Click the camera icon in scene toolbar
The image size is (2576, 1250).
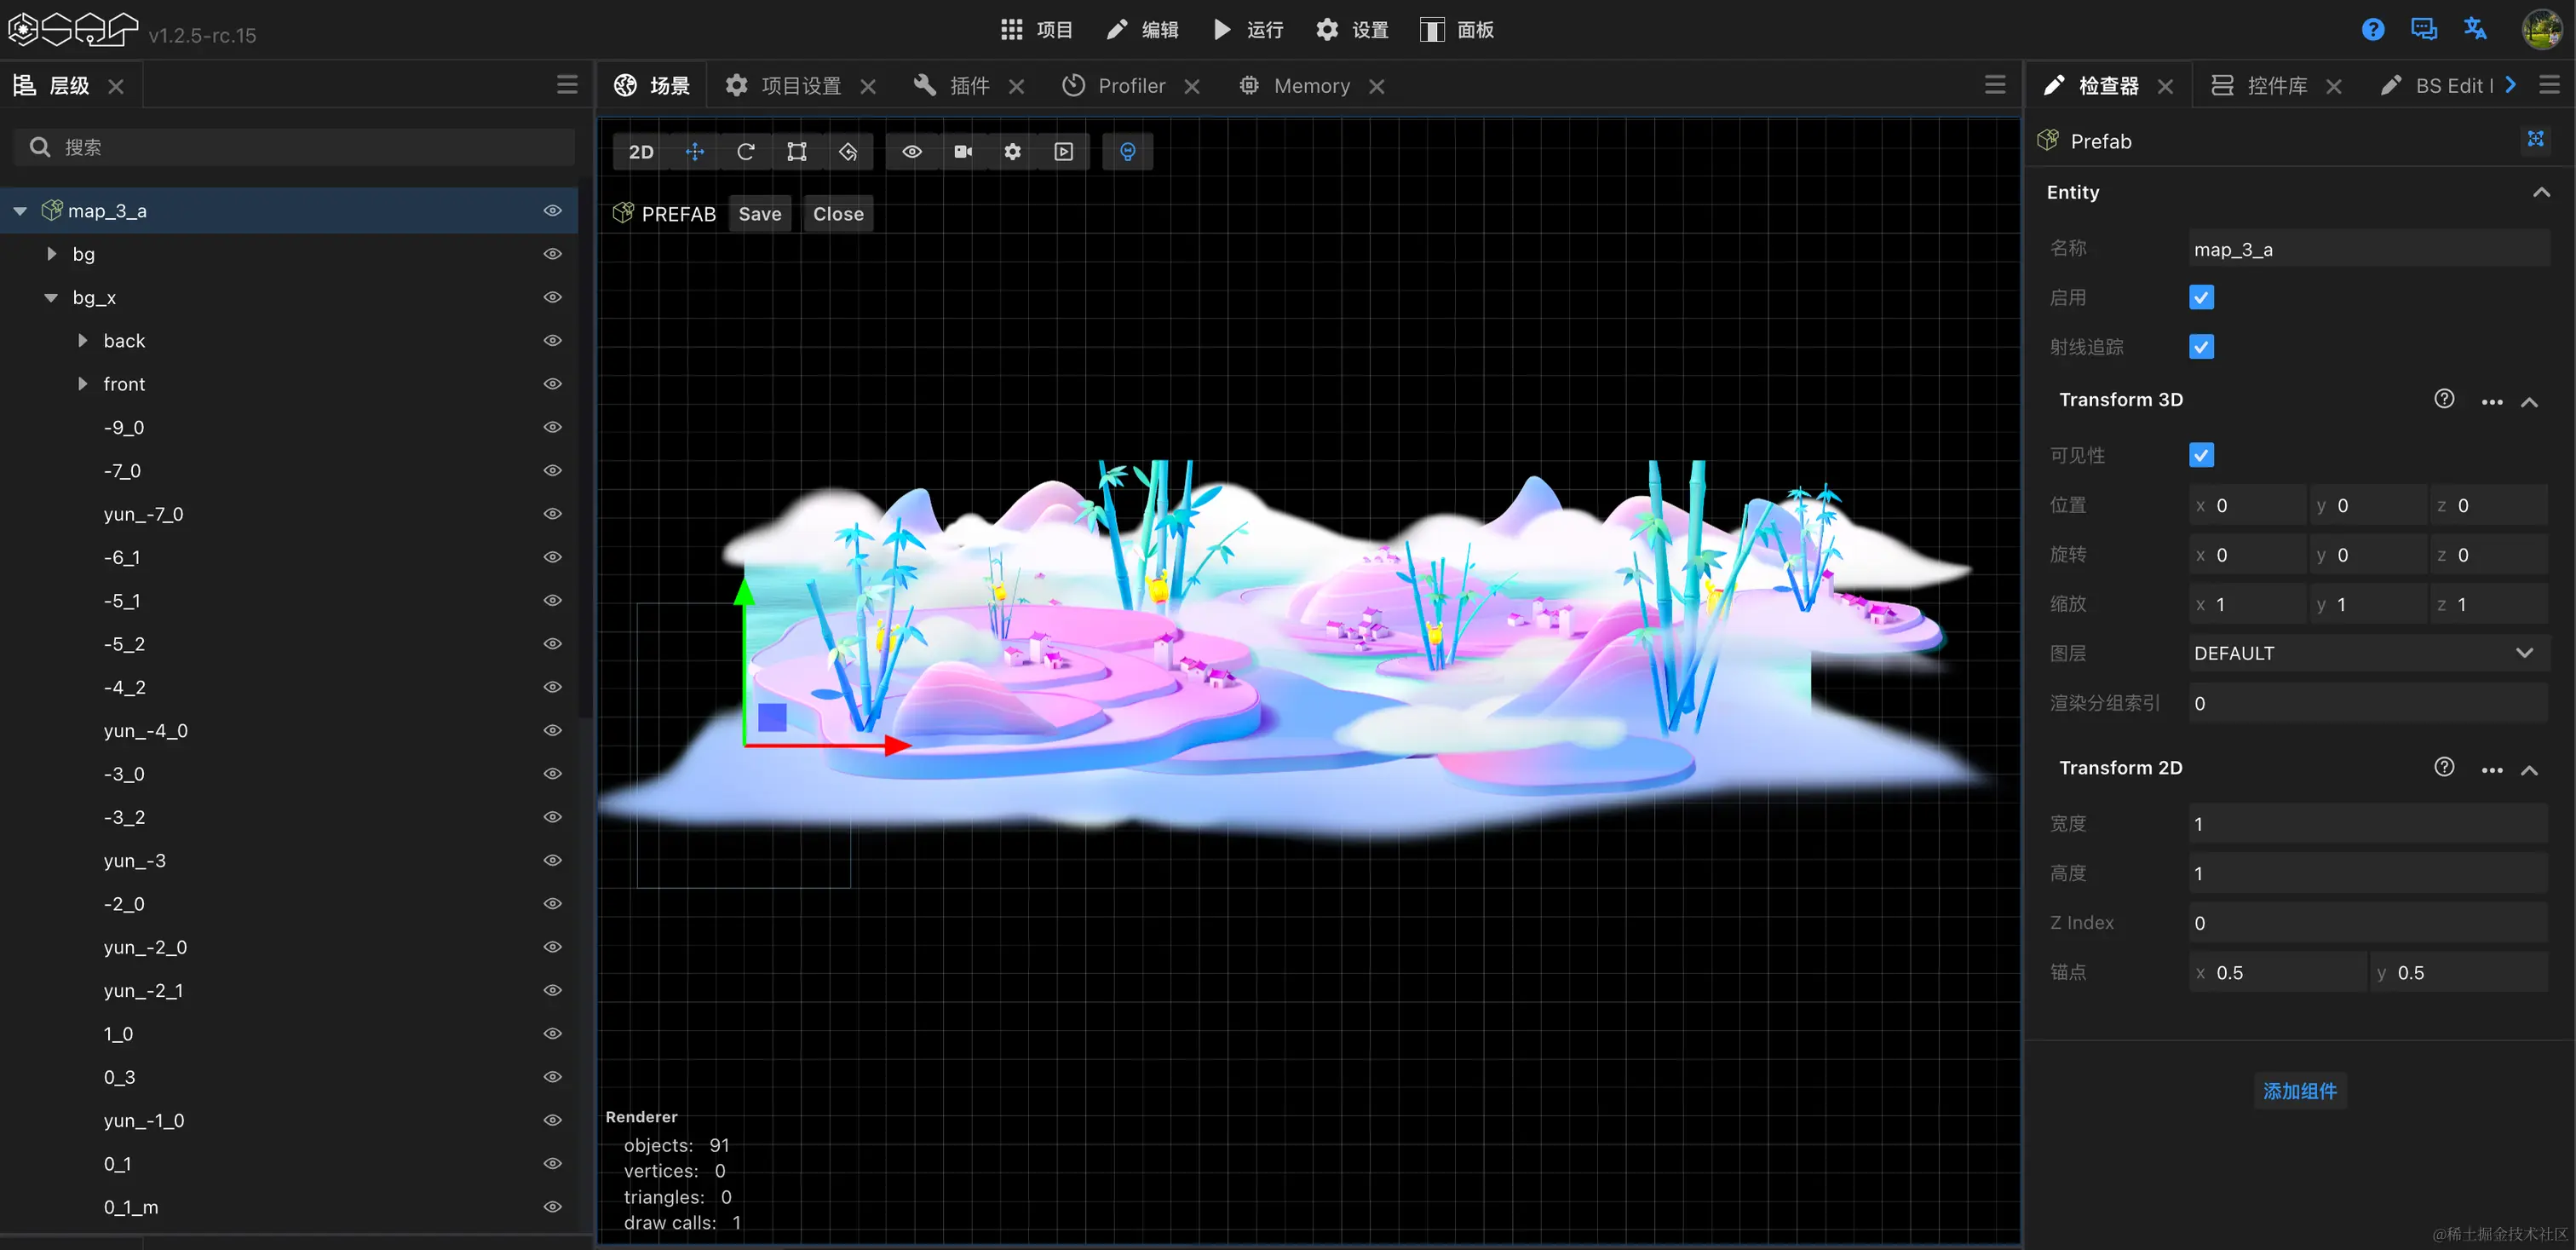pyautogui.click(x=963, y=152)
